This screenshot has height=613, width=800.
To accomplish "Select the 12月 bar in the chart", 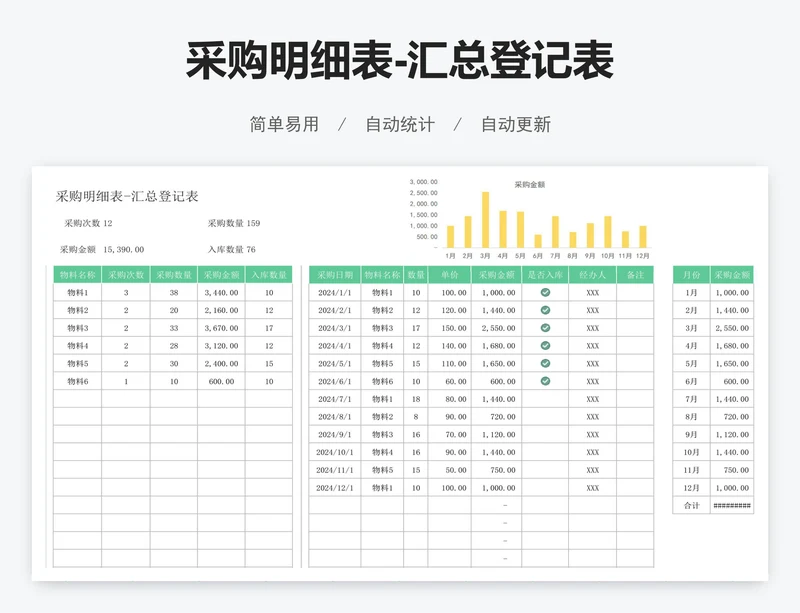I will (x=643, y=237).
